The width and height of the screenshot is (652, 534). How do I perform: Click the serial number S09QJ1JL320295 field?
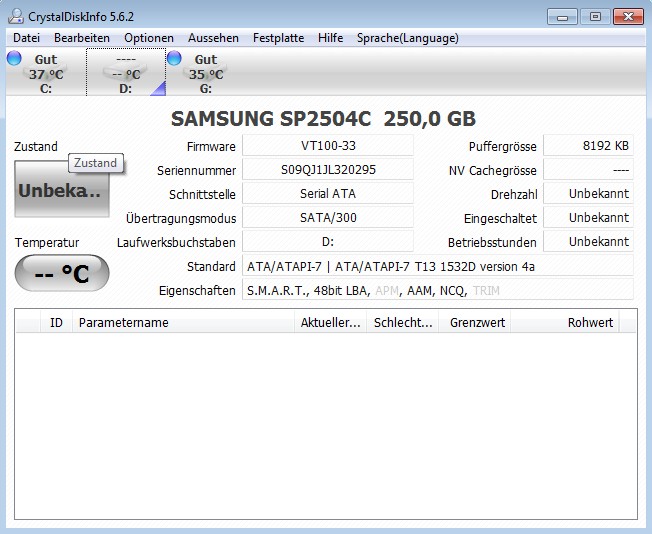coord(328,170)
